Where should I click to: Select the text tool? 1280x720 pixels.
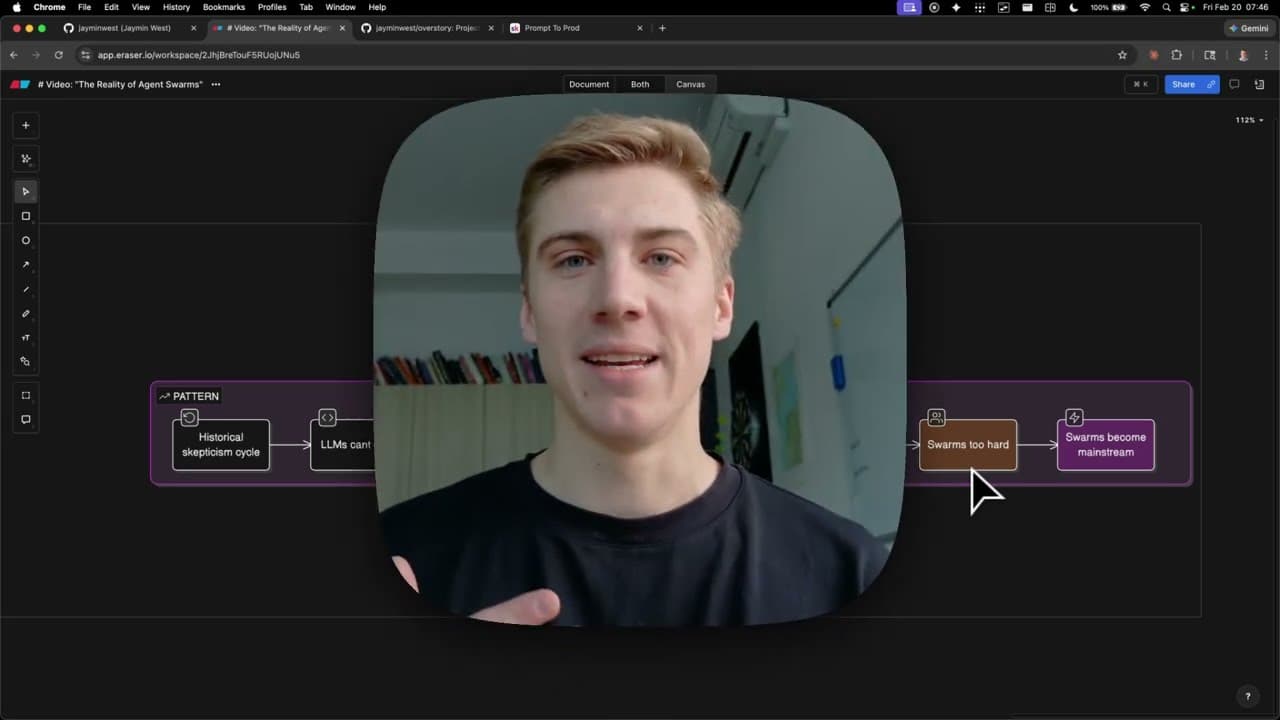[x=26, y=338]
